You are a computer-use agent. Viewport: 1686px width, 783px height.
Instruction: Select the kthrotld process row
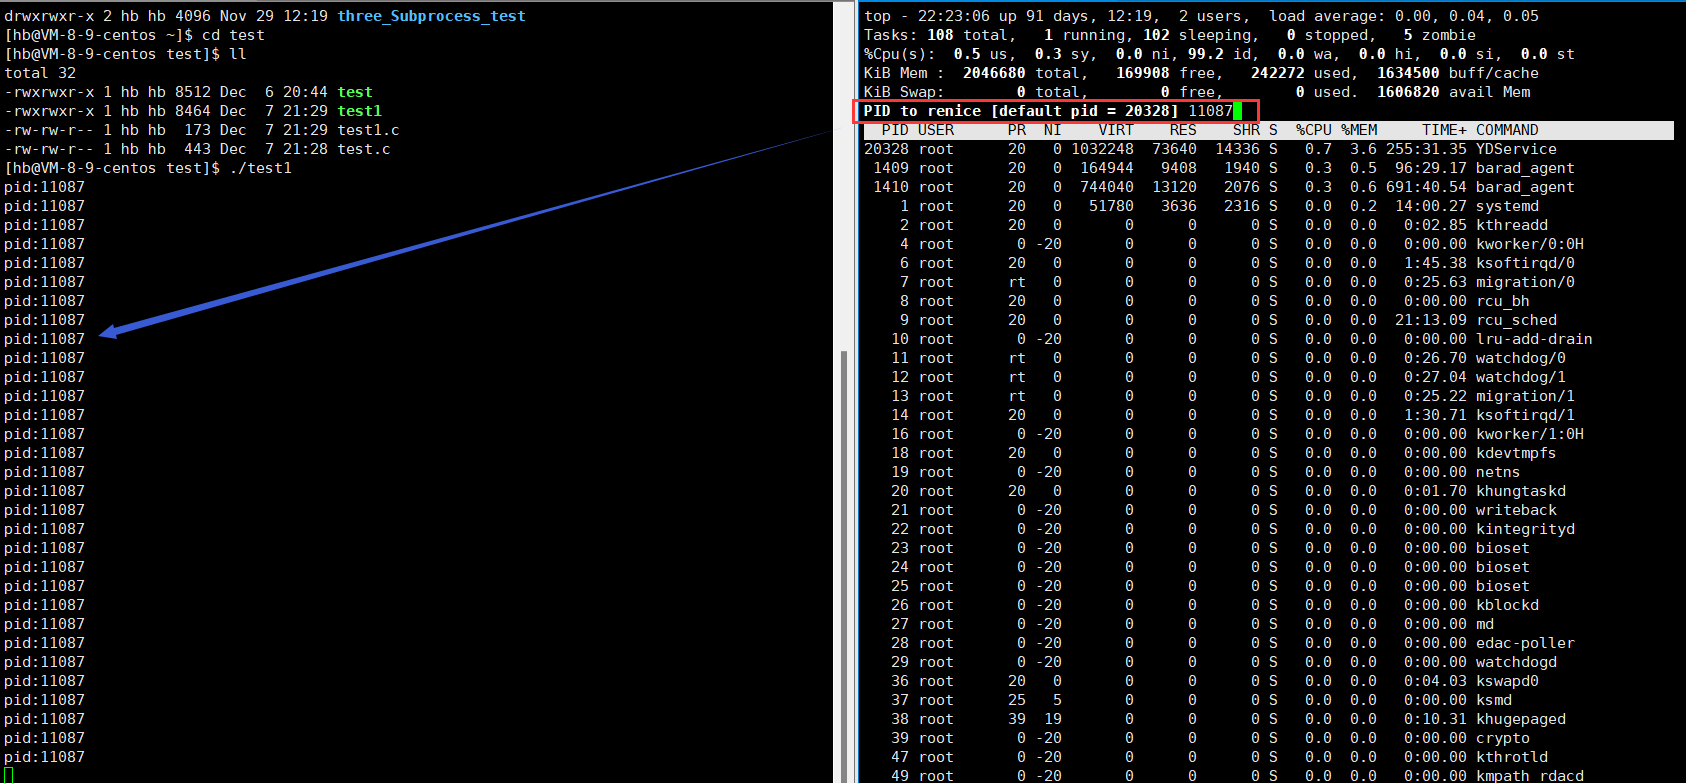(x=1268, y=757)
